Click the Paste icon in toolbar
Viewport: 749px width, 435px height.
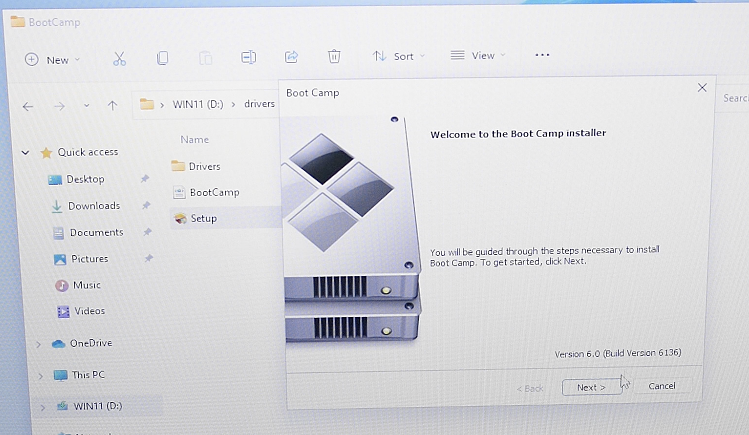205,58
